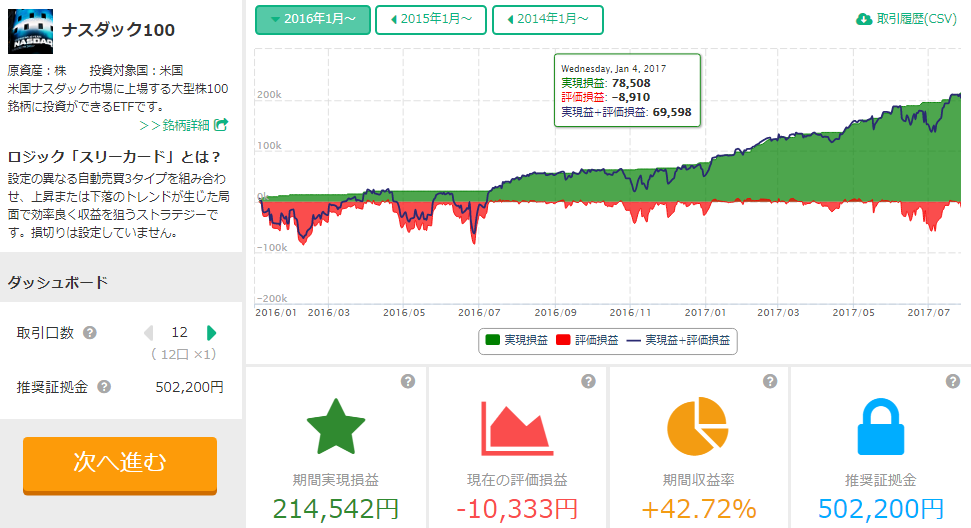Click the green star icon
This screenshot has height=528, width=971.
[336, 428]
